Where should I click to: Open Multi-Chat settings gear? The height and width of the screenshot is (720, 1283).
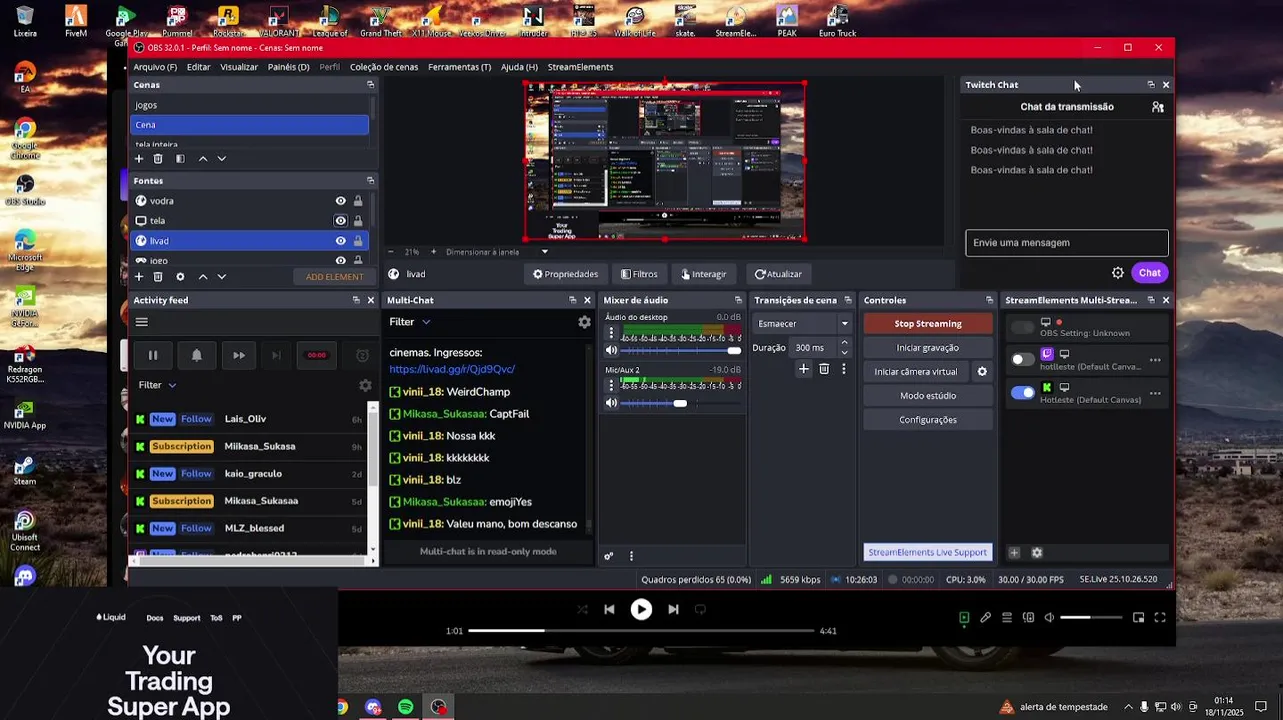click(584, 322)
